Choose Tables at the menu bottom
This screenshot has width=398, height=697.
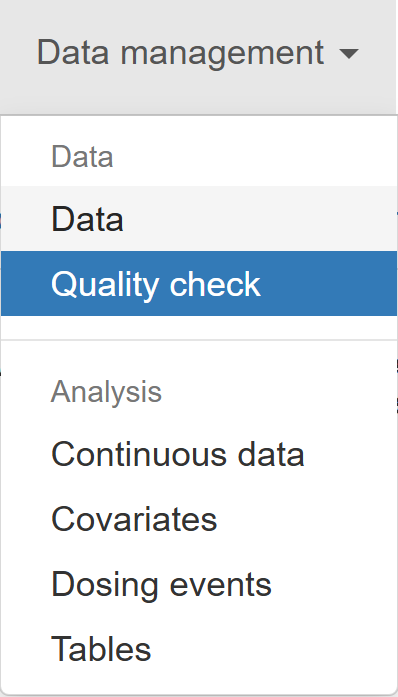pyautogui.click(x=199, y=649)
